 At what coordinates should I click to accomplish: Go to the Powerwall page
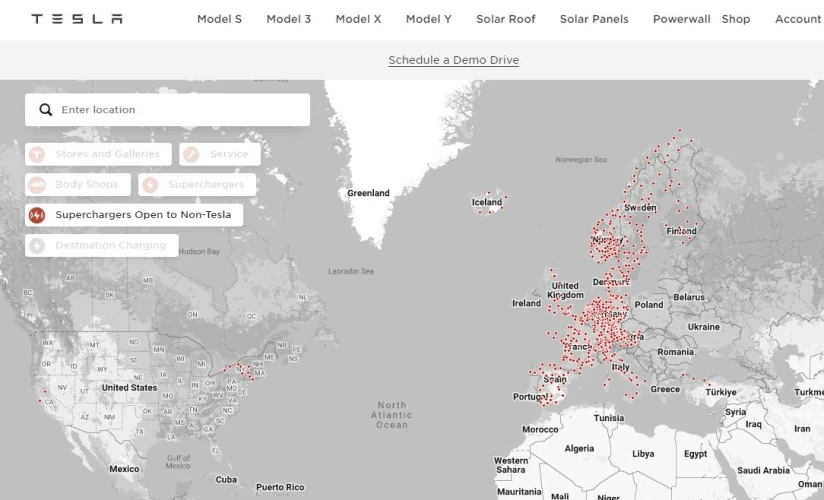pyautogui.click(x=681, y=19)
